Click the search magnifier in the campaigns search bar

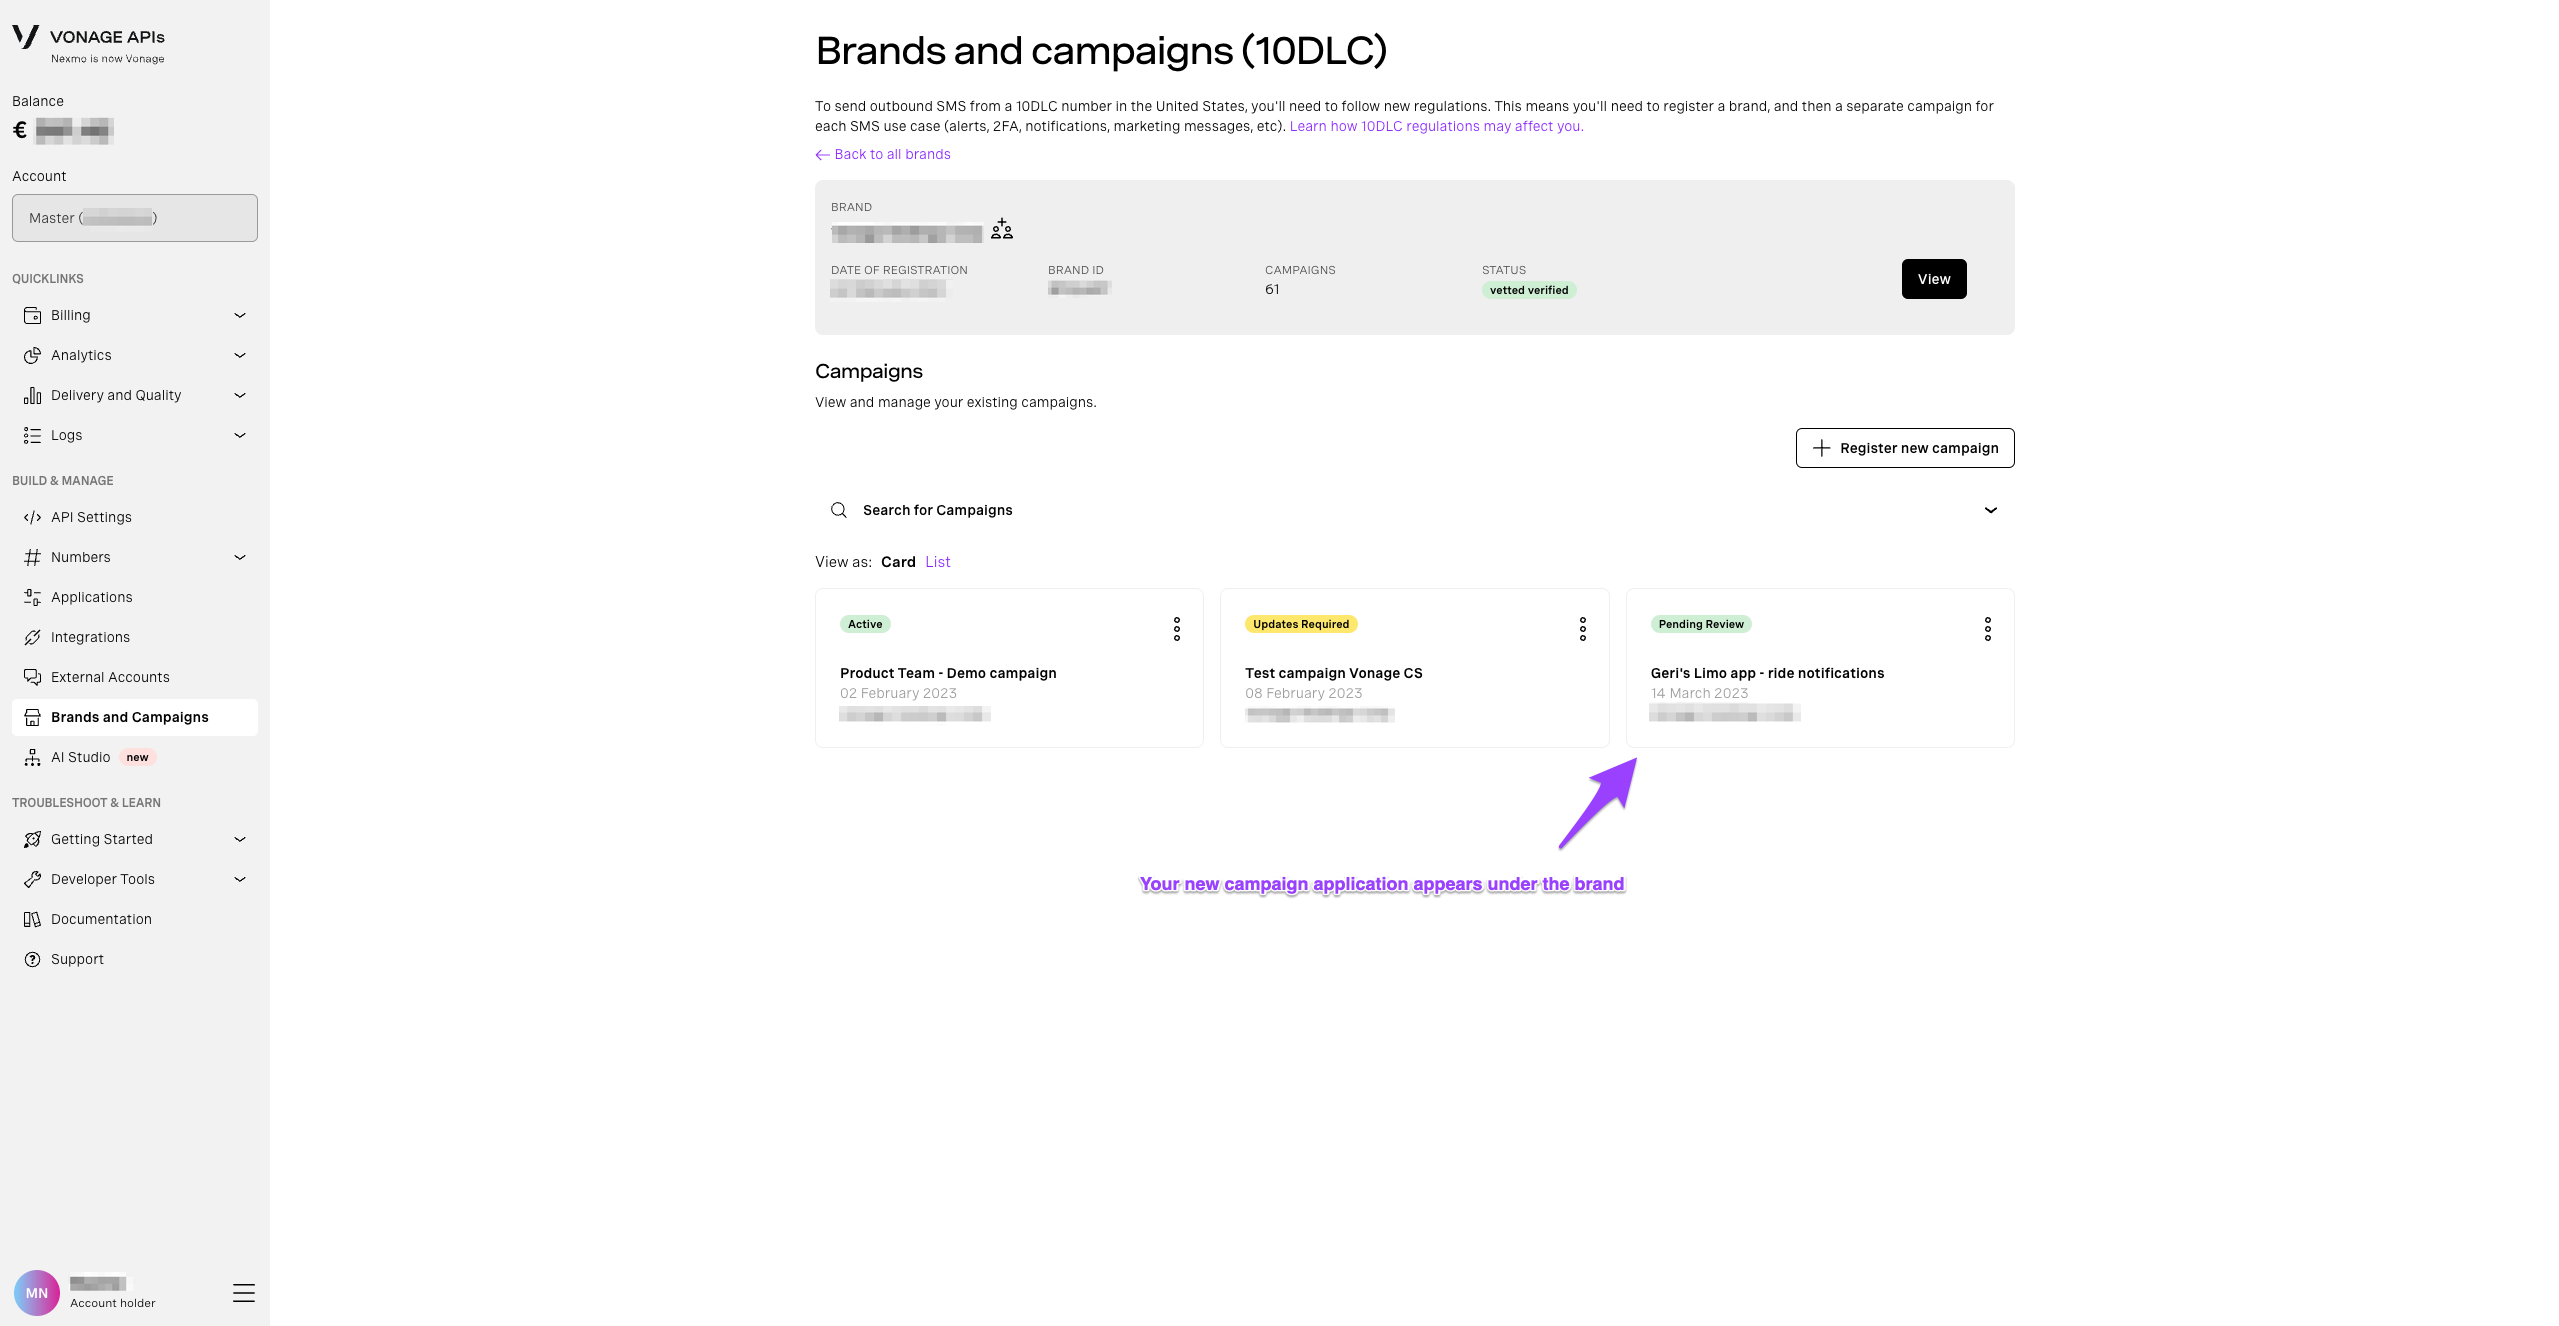[839, 509]
